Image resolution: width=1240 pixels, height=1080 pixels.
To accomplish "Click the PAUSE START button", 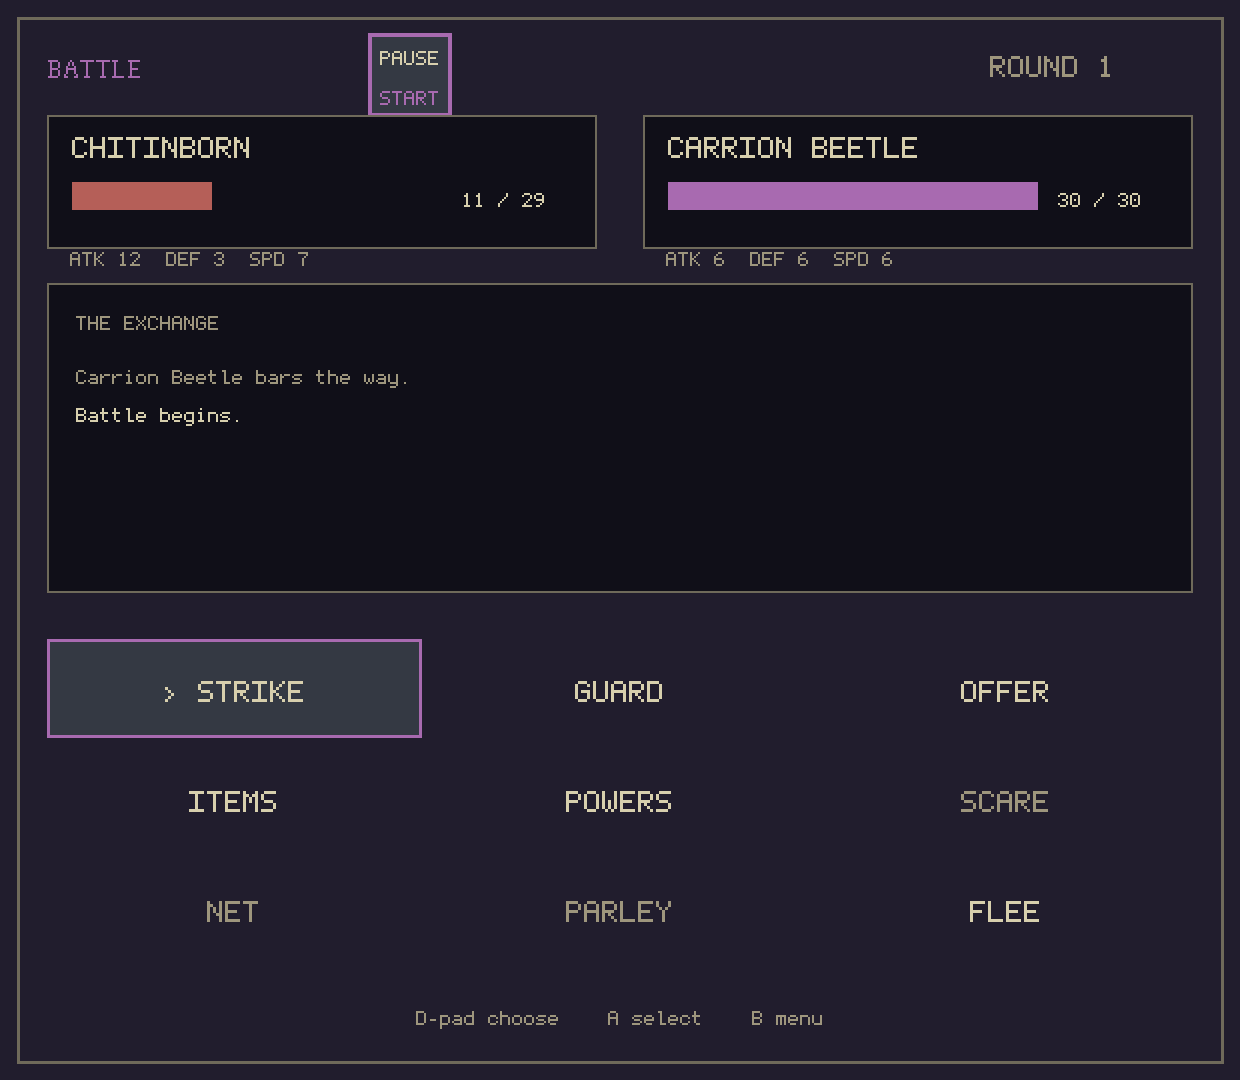I will [x=410, y=75].
